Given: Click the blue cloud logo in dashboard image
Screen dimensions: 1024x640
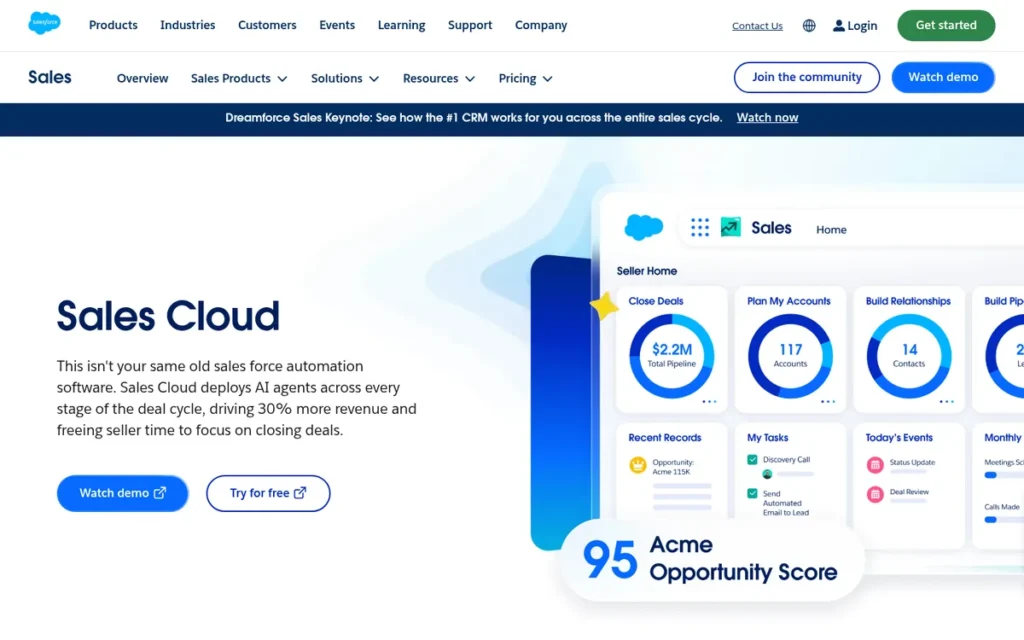Looking at the screenshot, I should coord(644,227).
